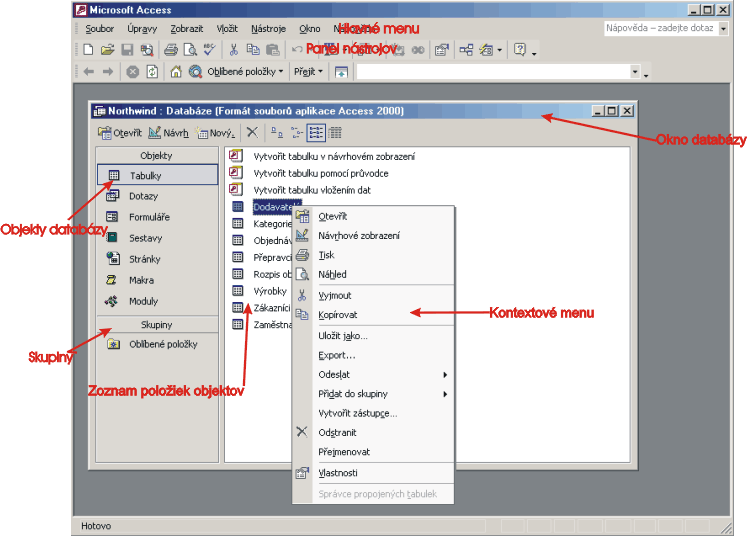Click the Spelling check toolbar icon
Screen dimensions: 747x536
tap(209, 50)
